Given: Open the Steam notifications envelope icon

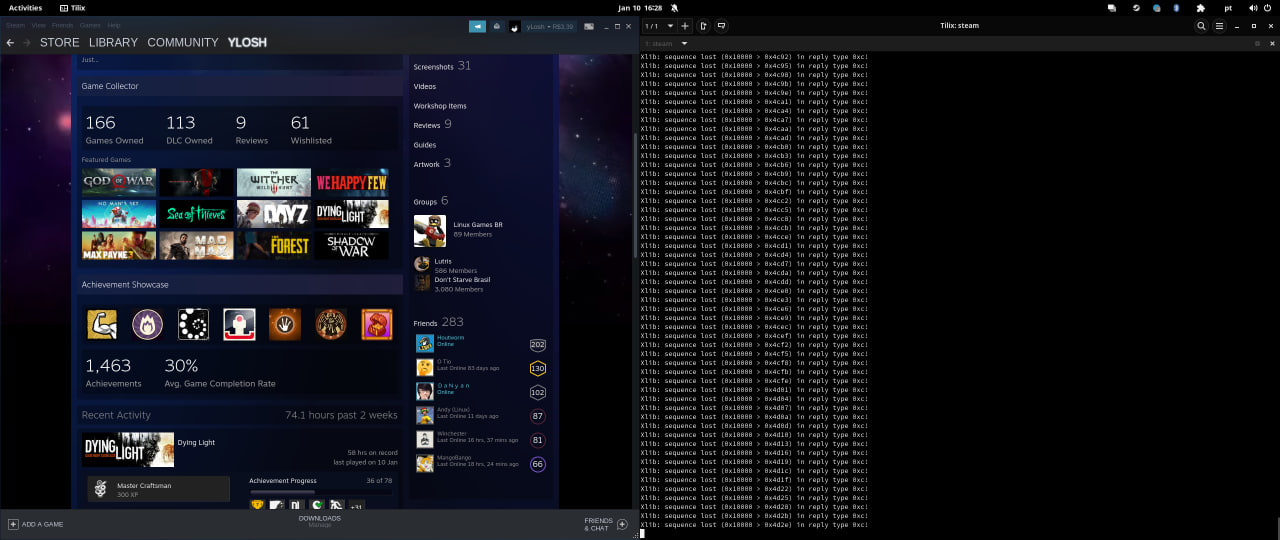Looking at the screenshot, I should 497,26.
